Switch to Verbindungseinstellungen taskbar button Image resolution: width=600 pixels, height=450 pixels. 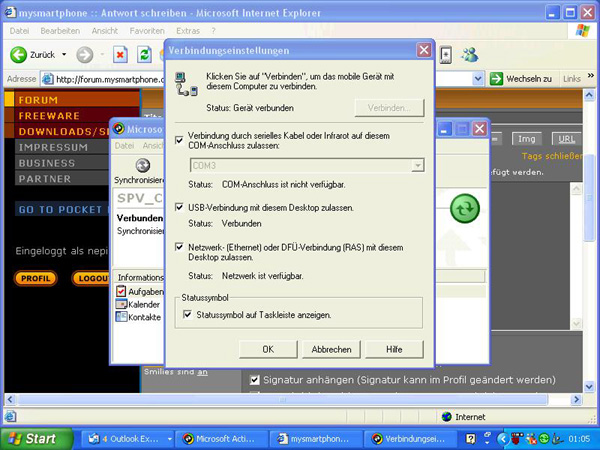(411, 439)
